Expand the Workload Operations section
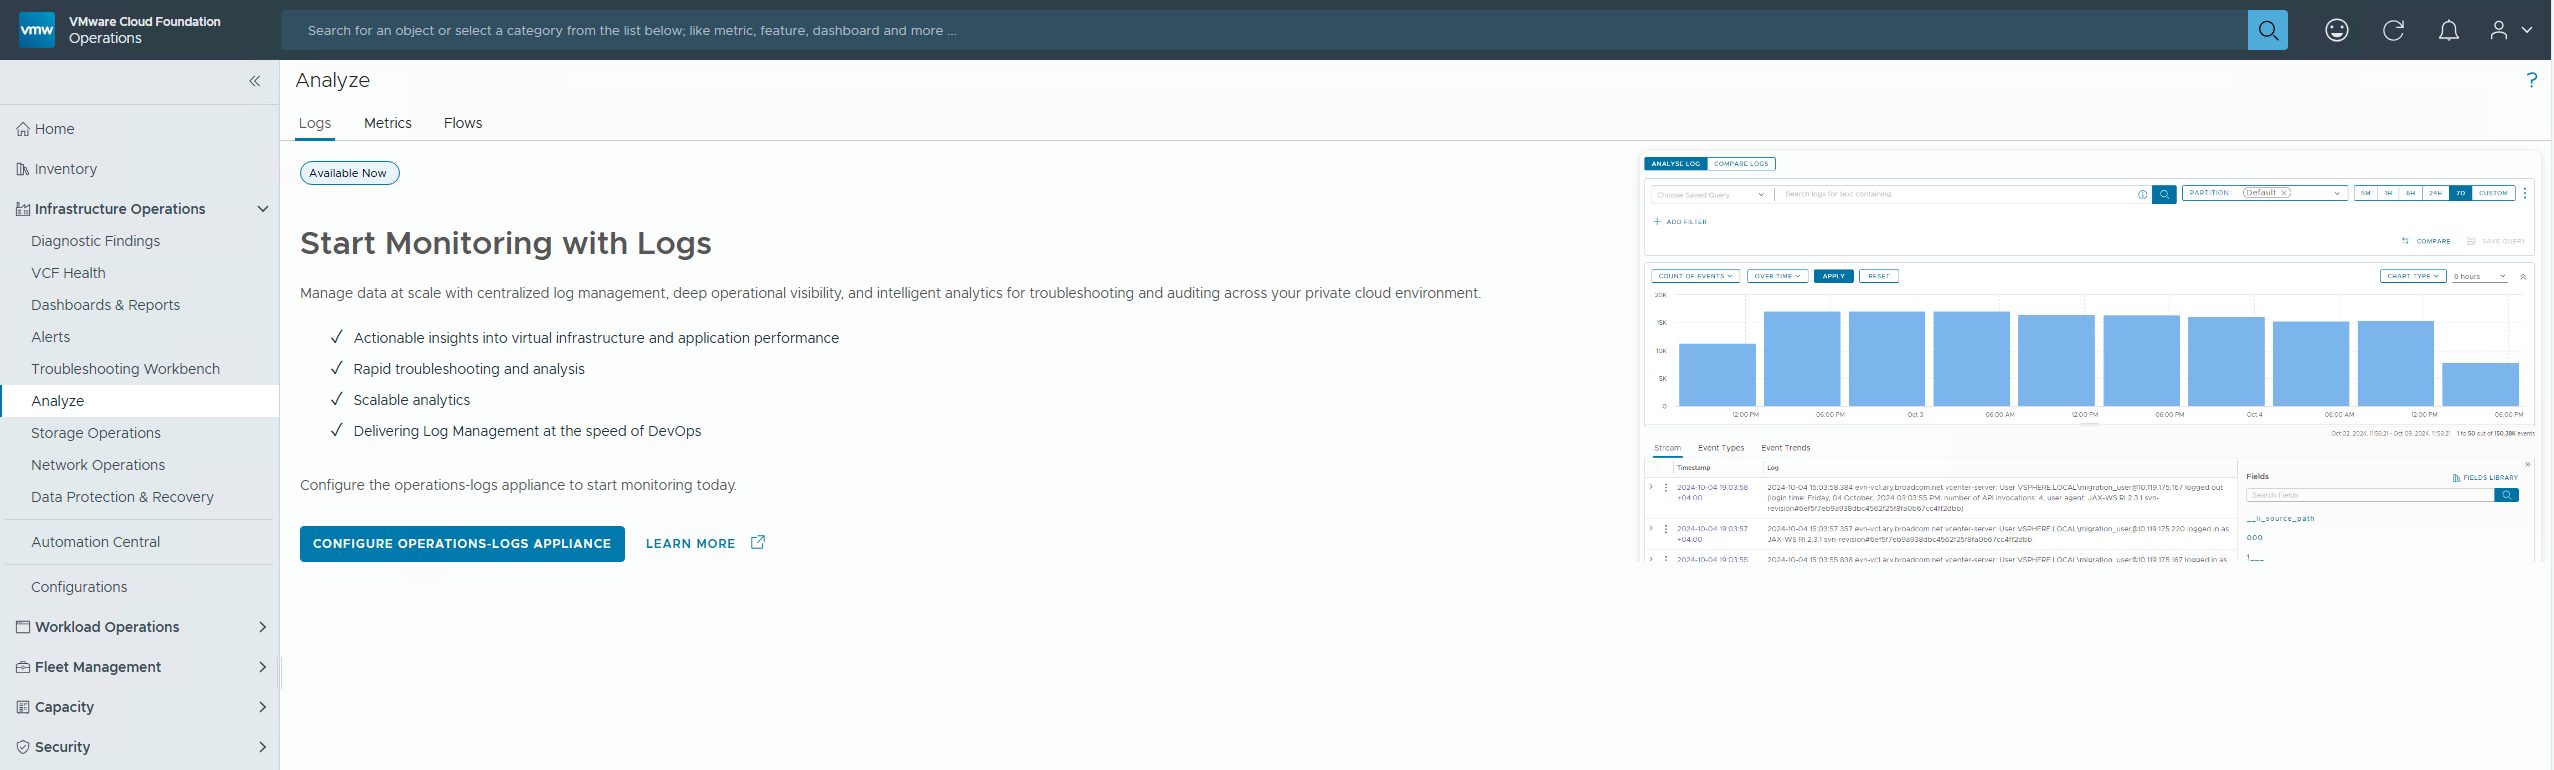The width and height of the screenshot is (2554, 770). click(263, 627)
